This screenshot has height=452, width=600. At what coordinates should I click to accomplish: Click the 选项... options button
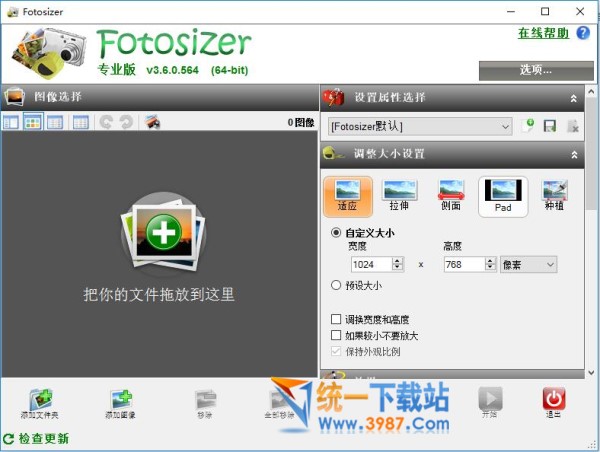[x=536, y=70]
